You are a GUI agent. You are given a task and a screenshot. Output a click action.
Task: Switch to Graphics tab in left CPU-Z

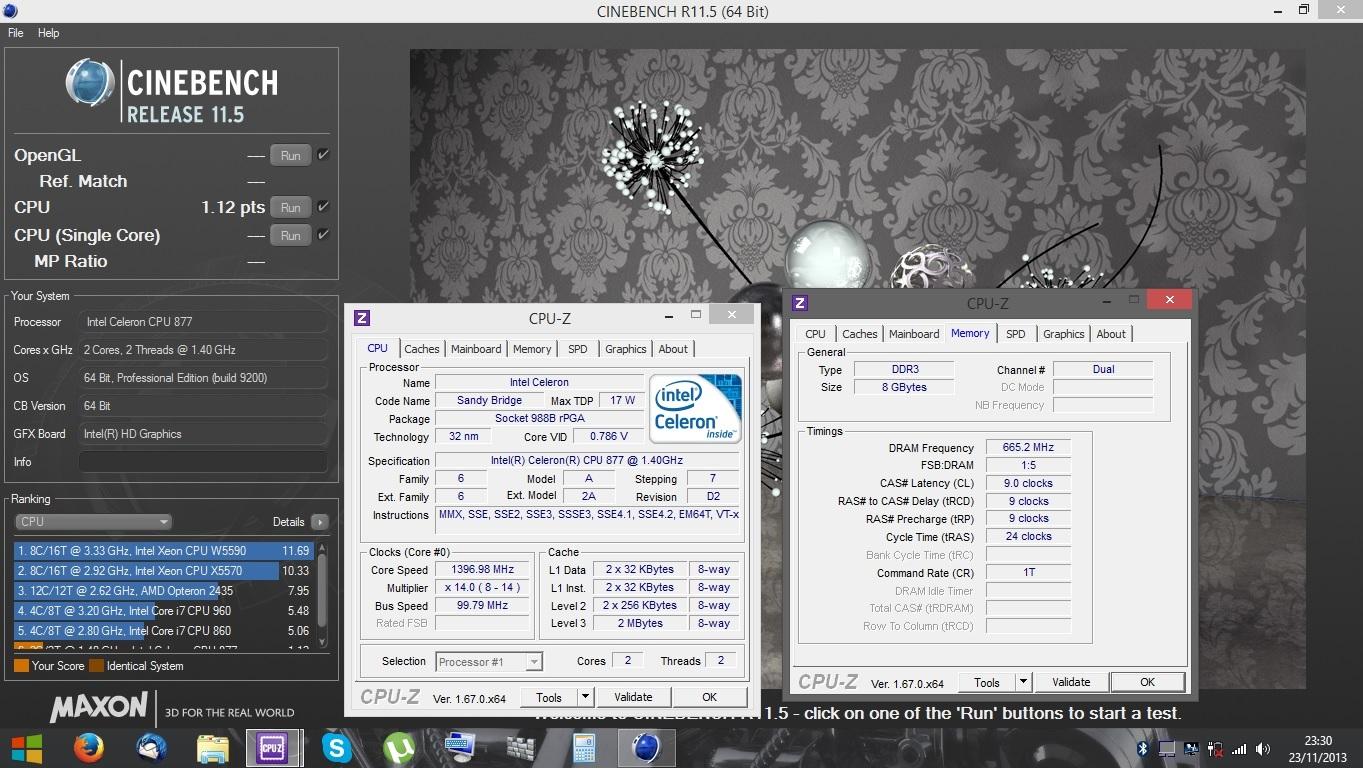[626, 349]
